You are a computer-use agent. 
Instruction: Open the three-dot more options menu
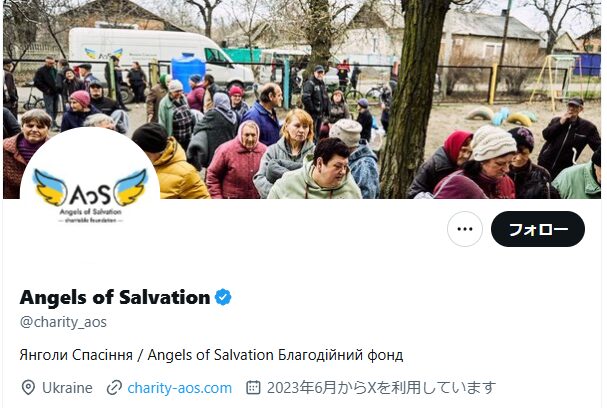[465, 229]
